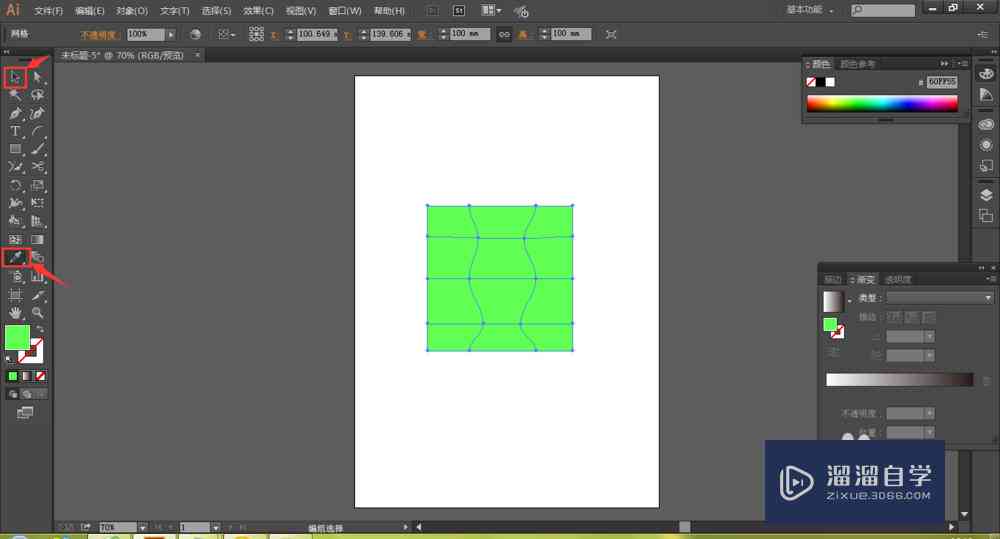Click the hex color value field

[942, 82]
